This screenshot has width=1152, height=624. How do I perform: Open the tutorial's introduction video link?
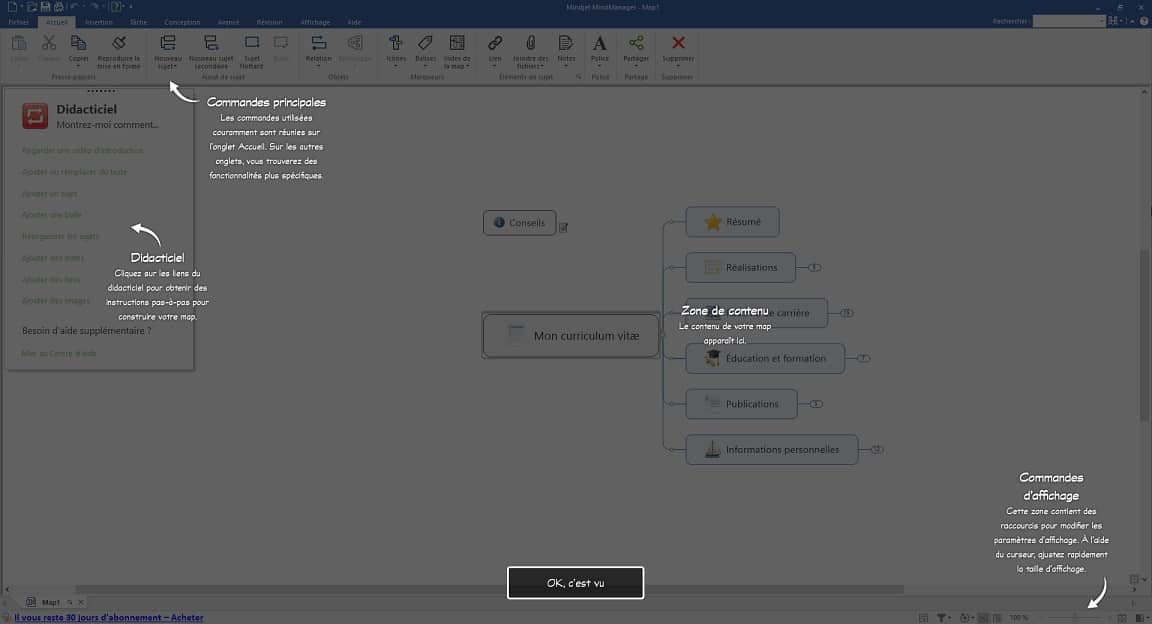(x=82, y=151)
